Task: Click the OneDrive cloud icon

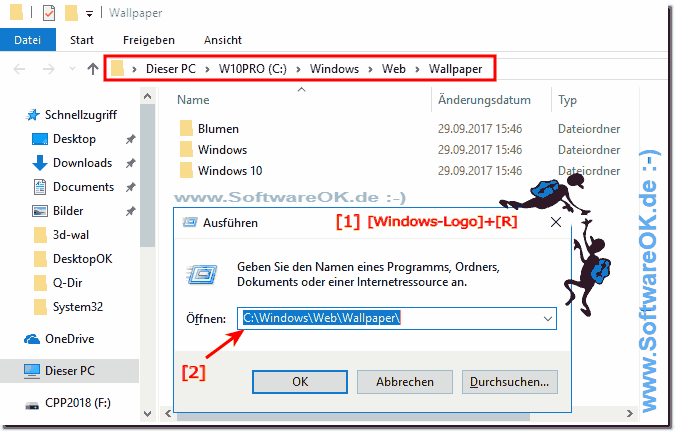Action: point(32,339)
